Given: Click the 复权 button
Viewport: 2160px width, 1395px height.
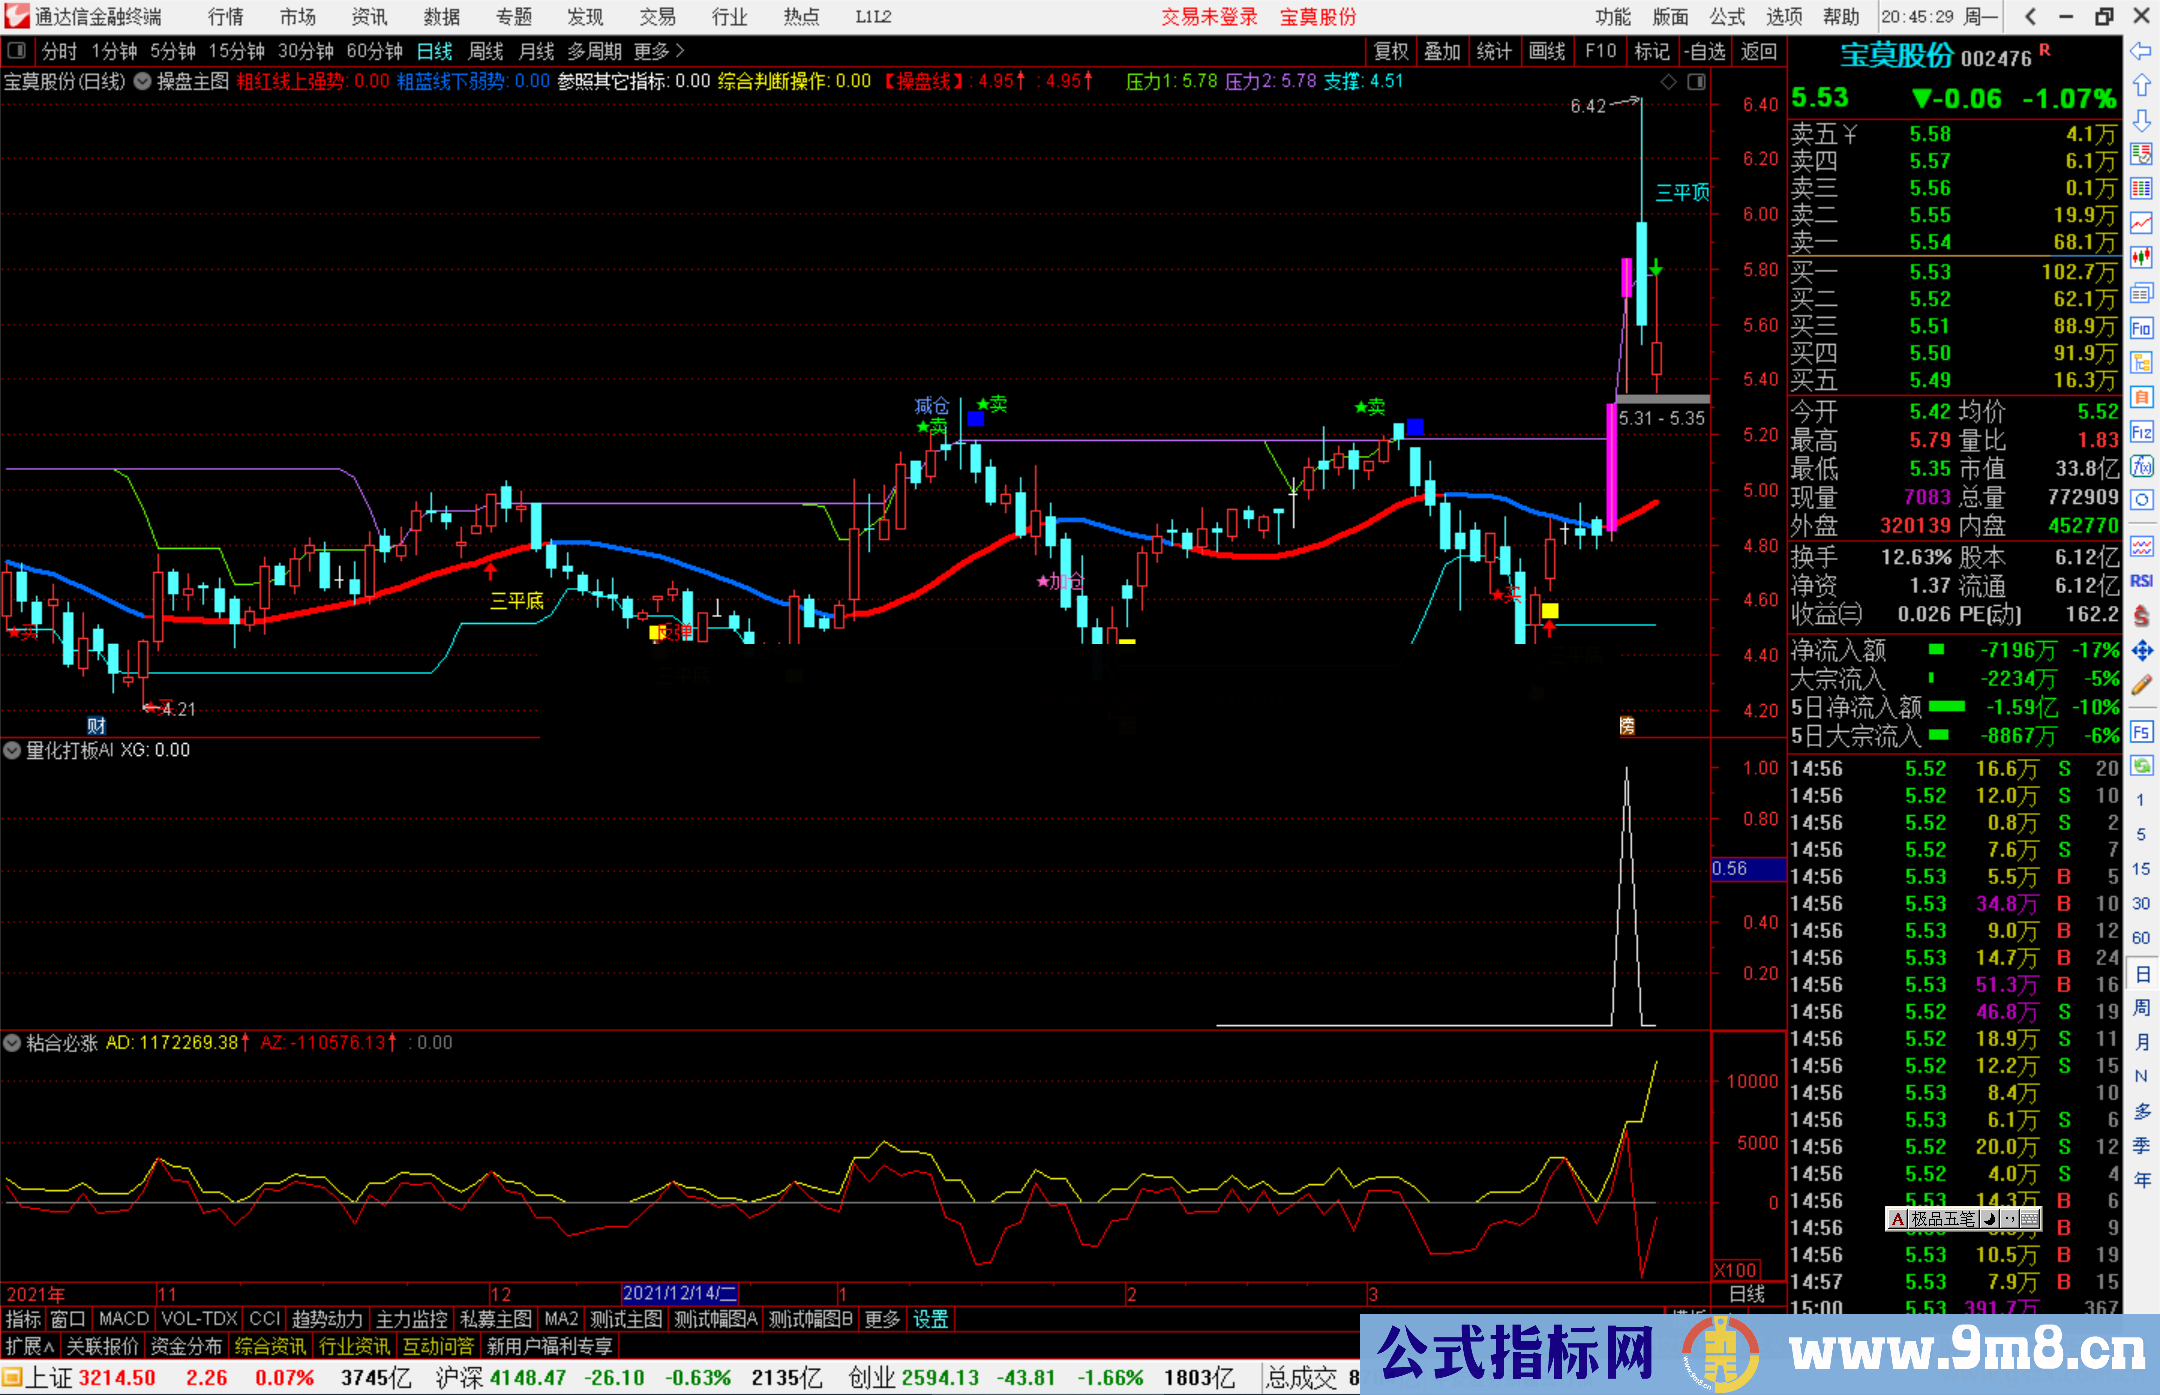Looking at the screenshot, I should 1390,51.
